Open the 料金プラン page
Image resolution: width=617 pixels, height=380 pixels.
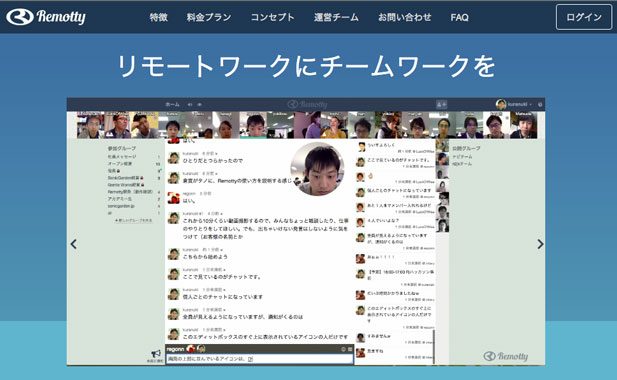(x=209, y=17)
